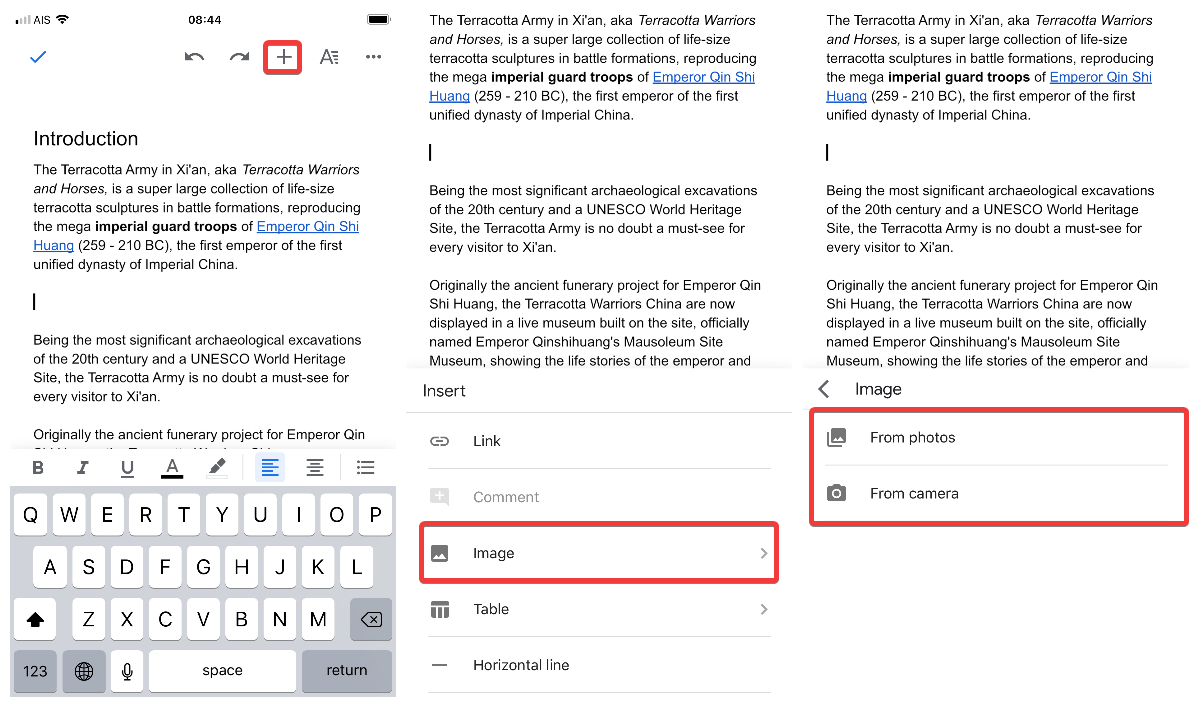The image size is (1200, 707).
Task: Select the Table option in Insert menu
Action: point(599,609)
